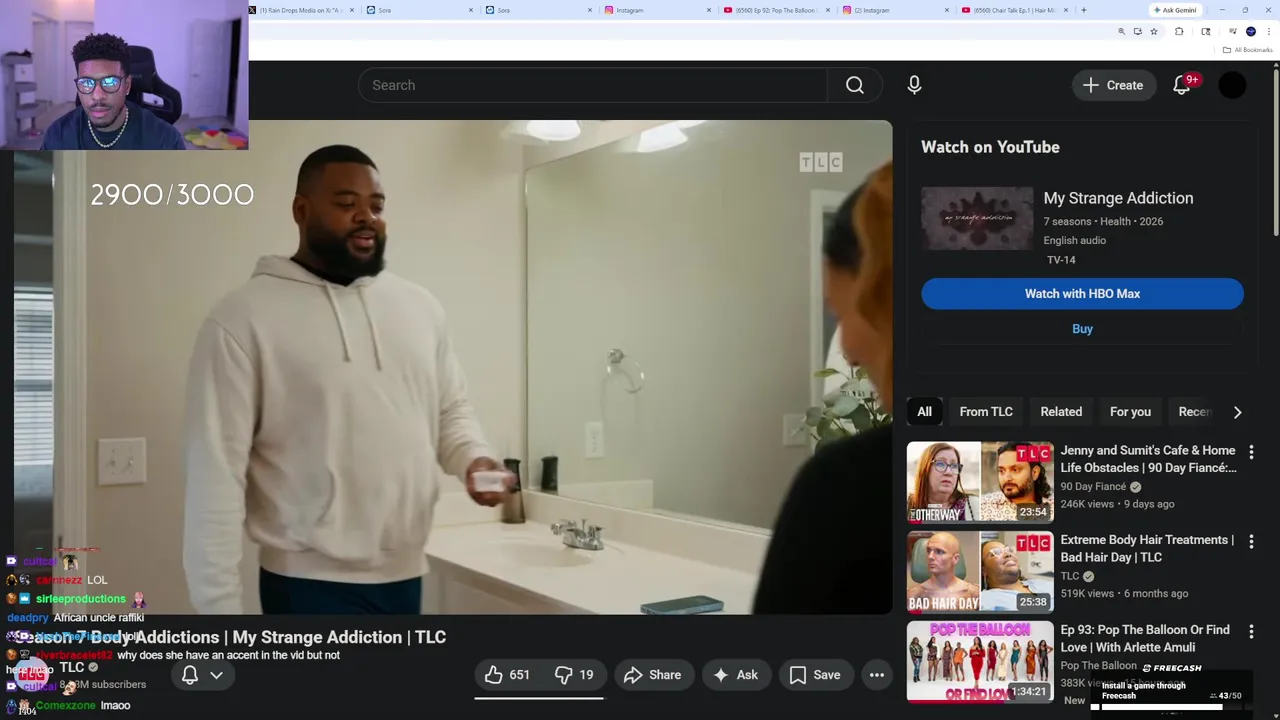Screen dimensions: 1280x720
Task: Open My Strange Addiction show thumbnail
Action: pos(977,218)
